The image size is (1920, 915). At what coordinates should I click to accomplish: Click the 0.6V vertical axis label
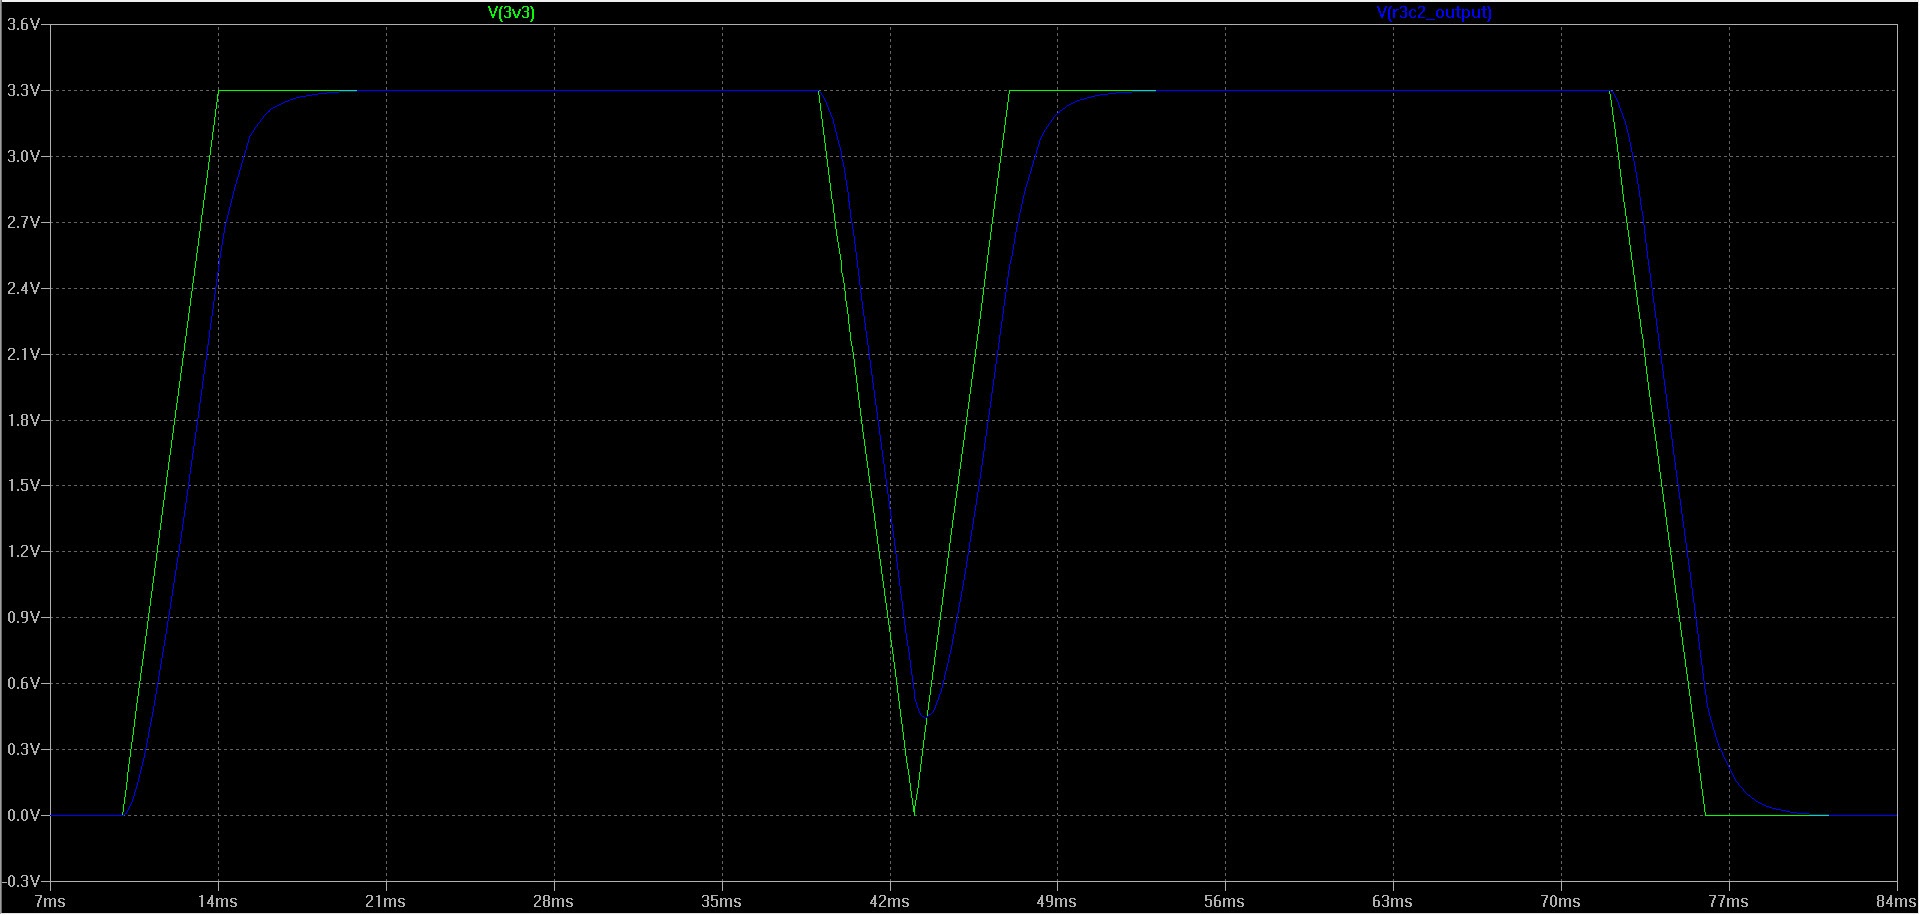tap(23, 684)
